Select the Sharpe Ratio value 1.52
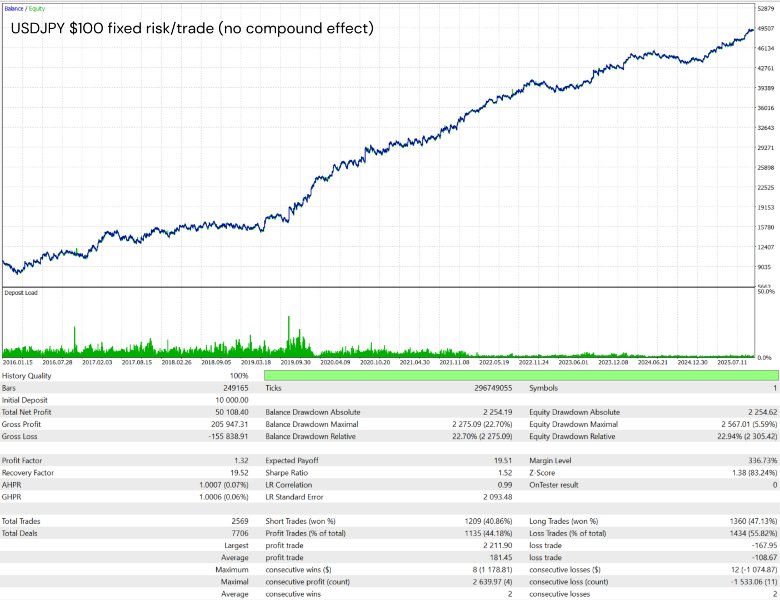Screen dimensions: 780x600 pyautogui.click(x=505, y=473)
